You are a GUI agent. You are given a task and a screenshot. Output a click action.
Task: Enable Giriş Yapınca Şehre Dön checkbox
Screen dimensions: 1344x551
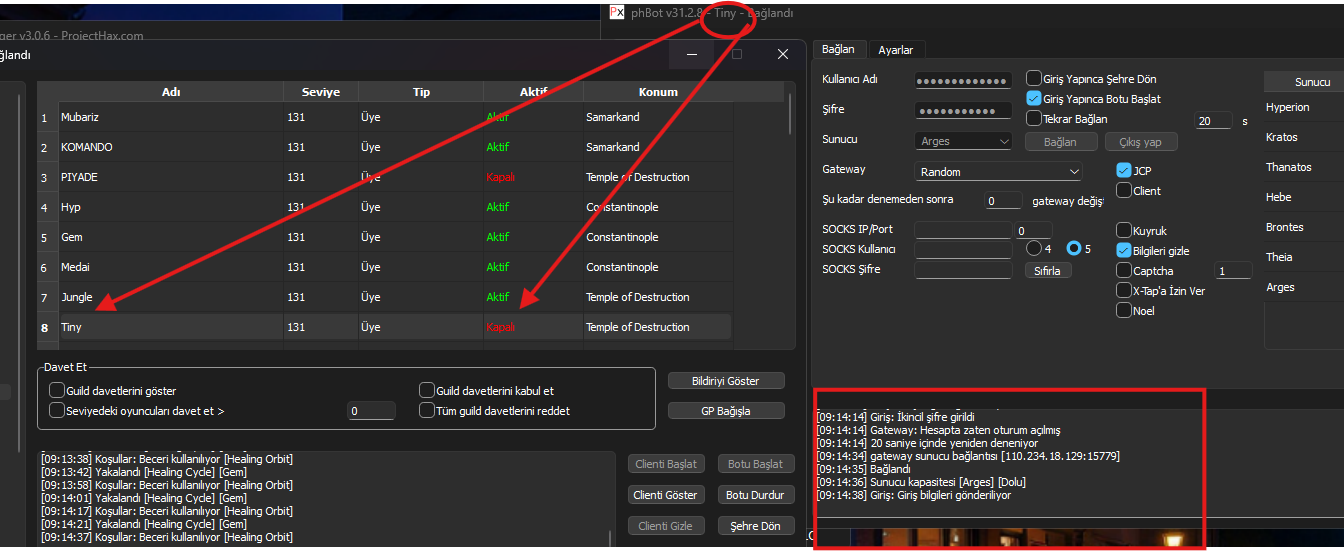(1035, 79)
